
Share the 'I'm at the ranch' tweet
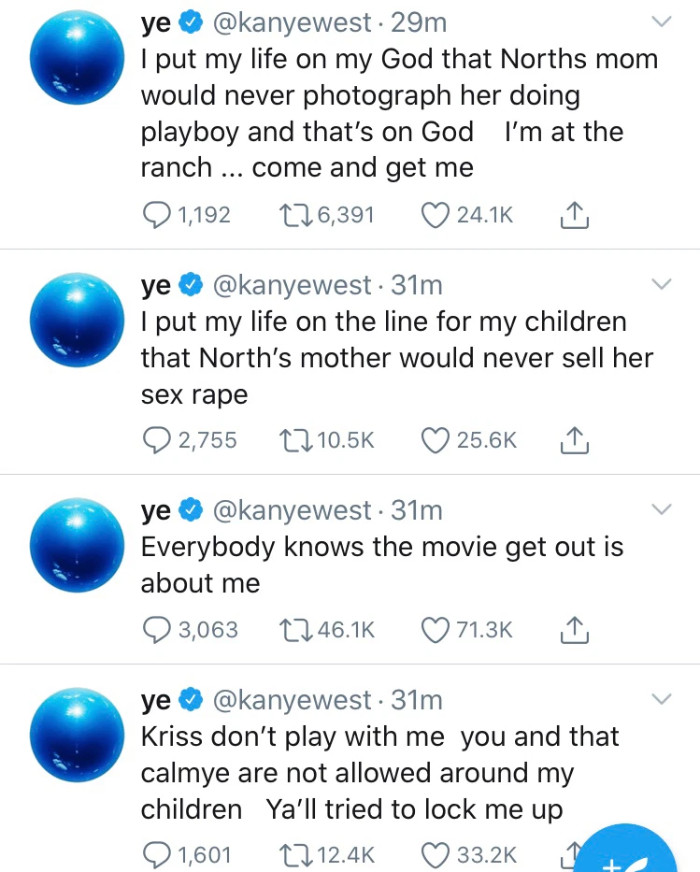click(x=575, y=214)
